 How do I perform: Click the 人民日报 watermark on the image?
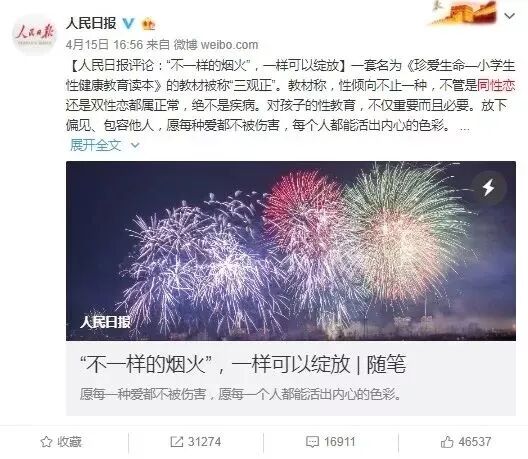click(x=105, y=322)
